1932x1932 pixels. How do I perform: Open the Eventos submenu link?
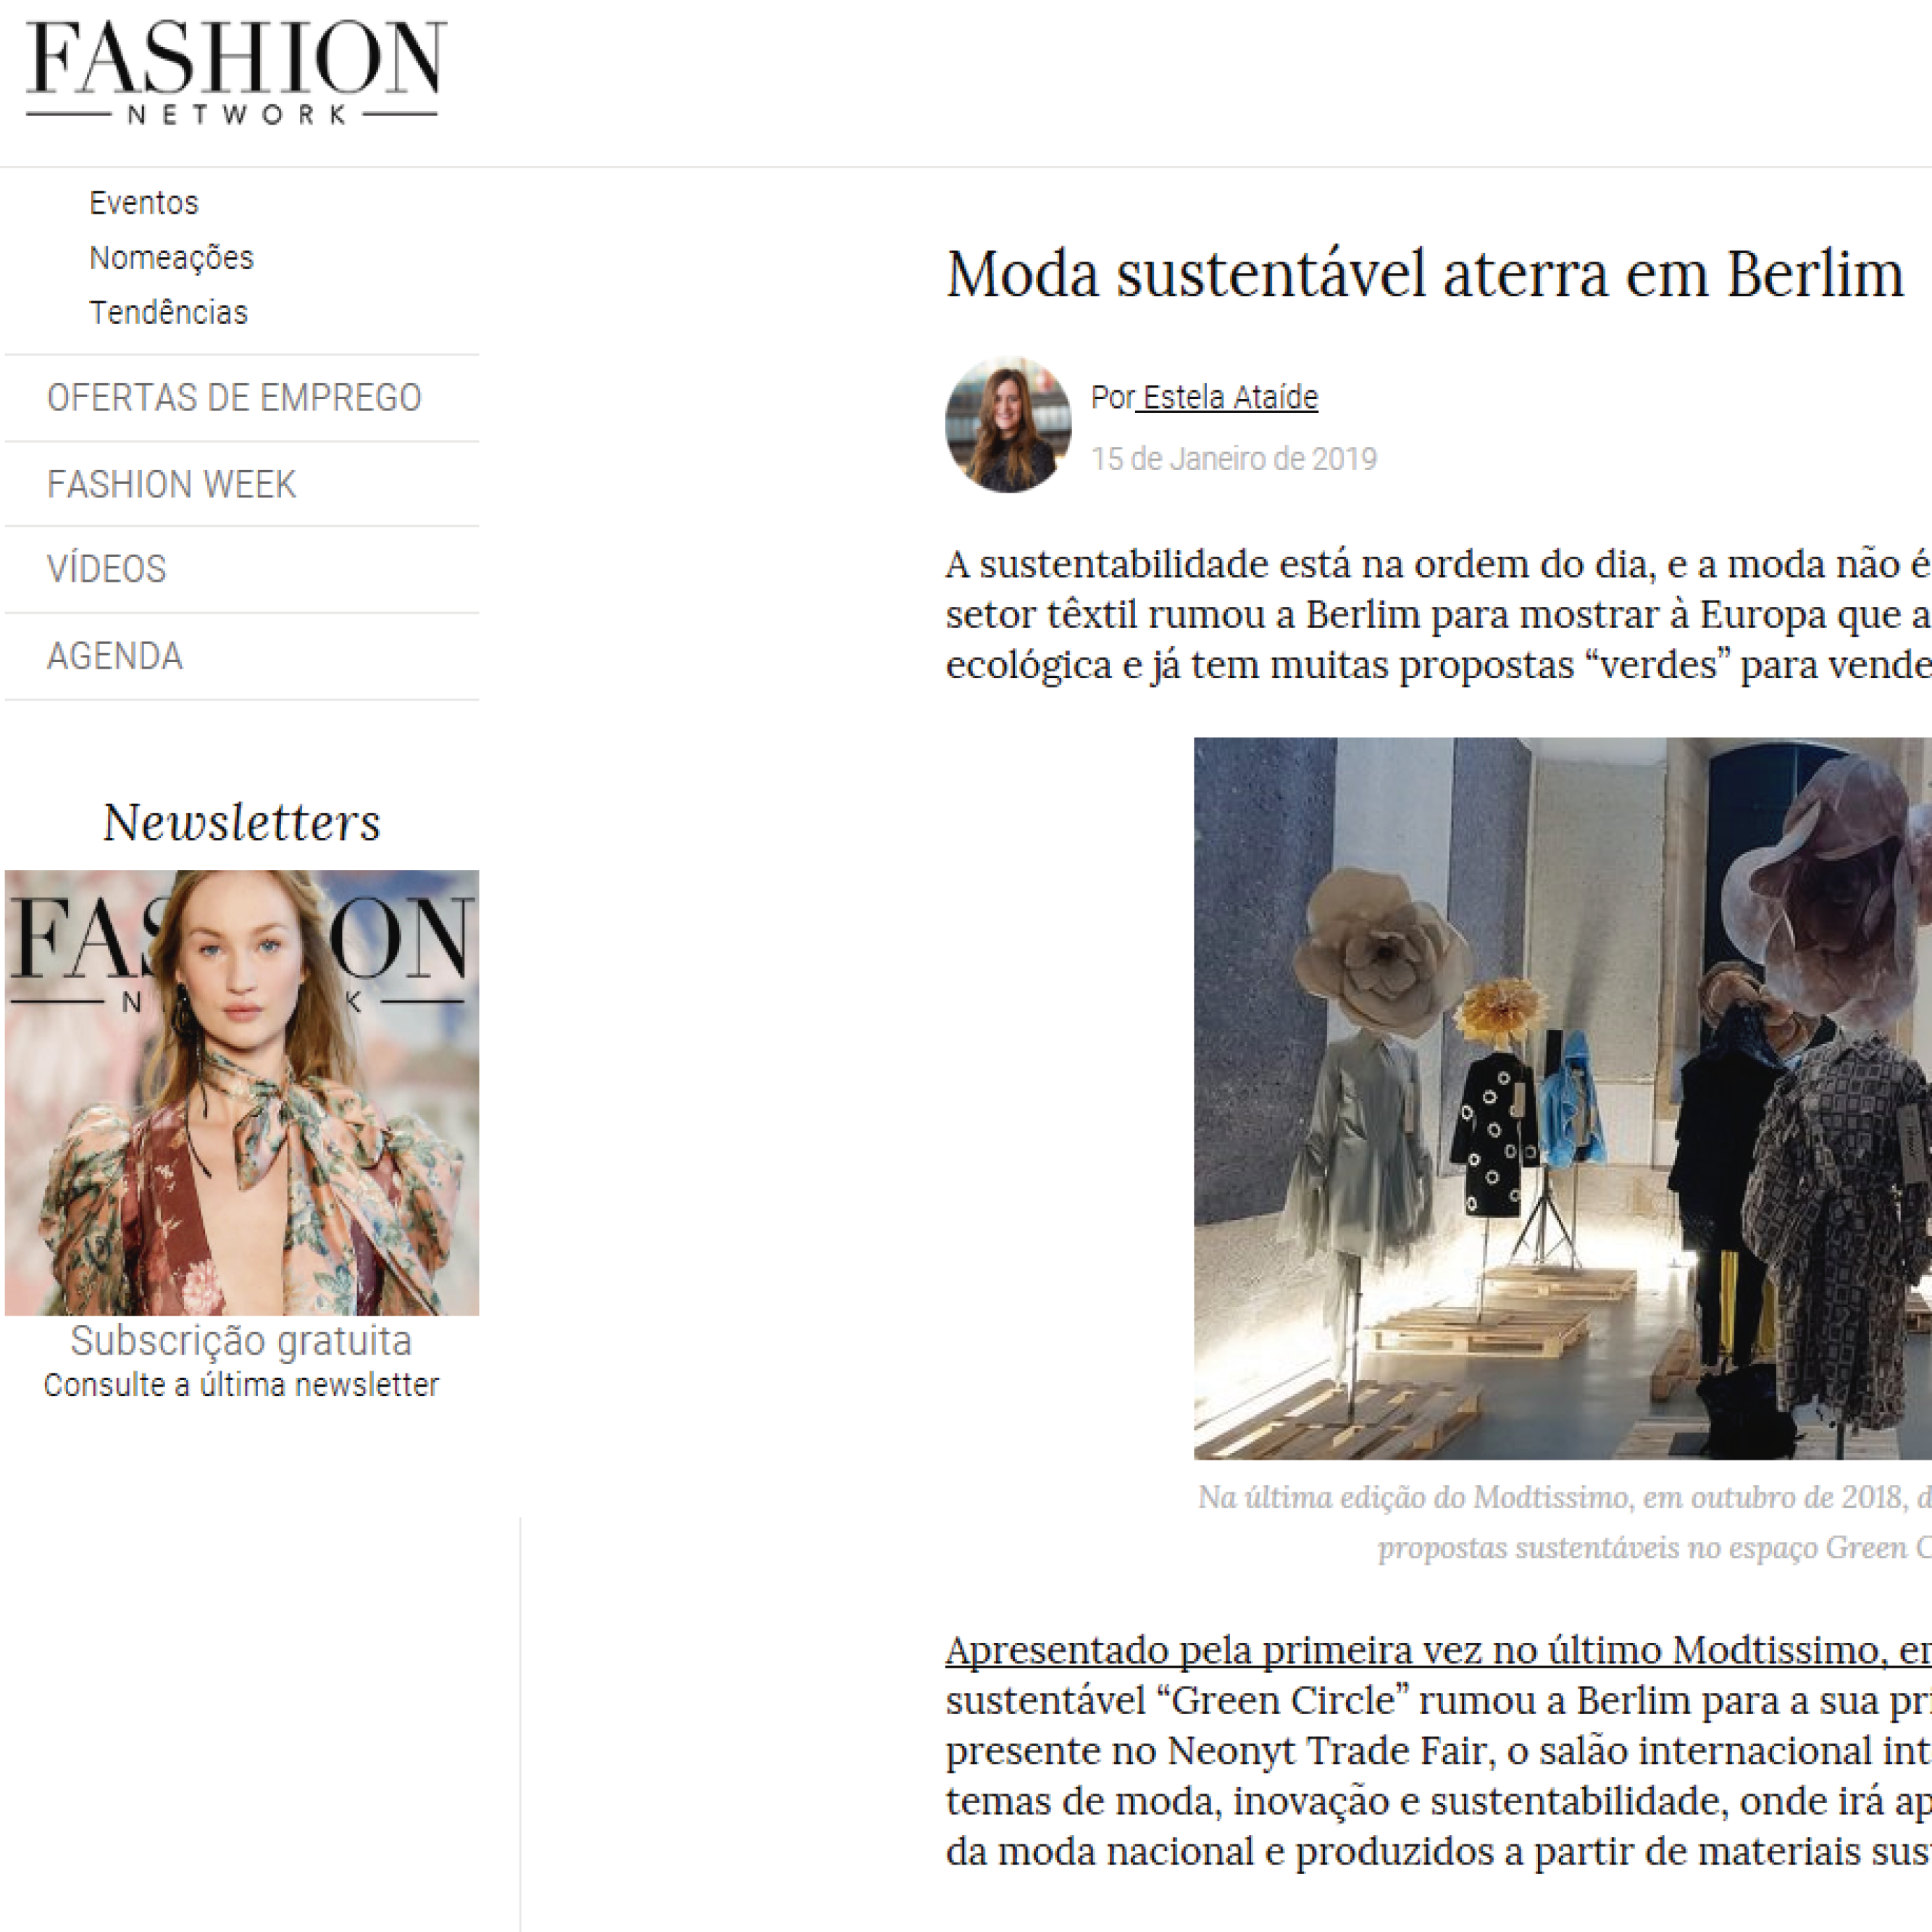point(144,203)
